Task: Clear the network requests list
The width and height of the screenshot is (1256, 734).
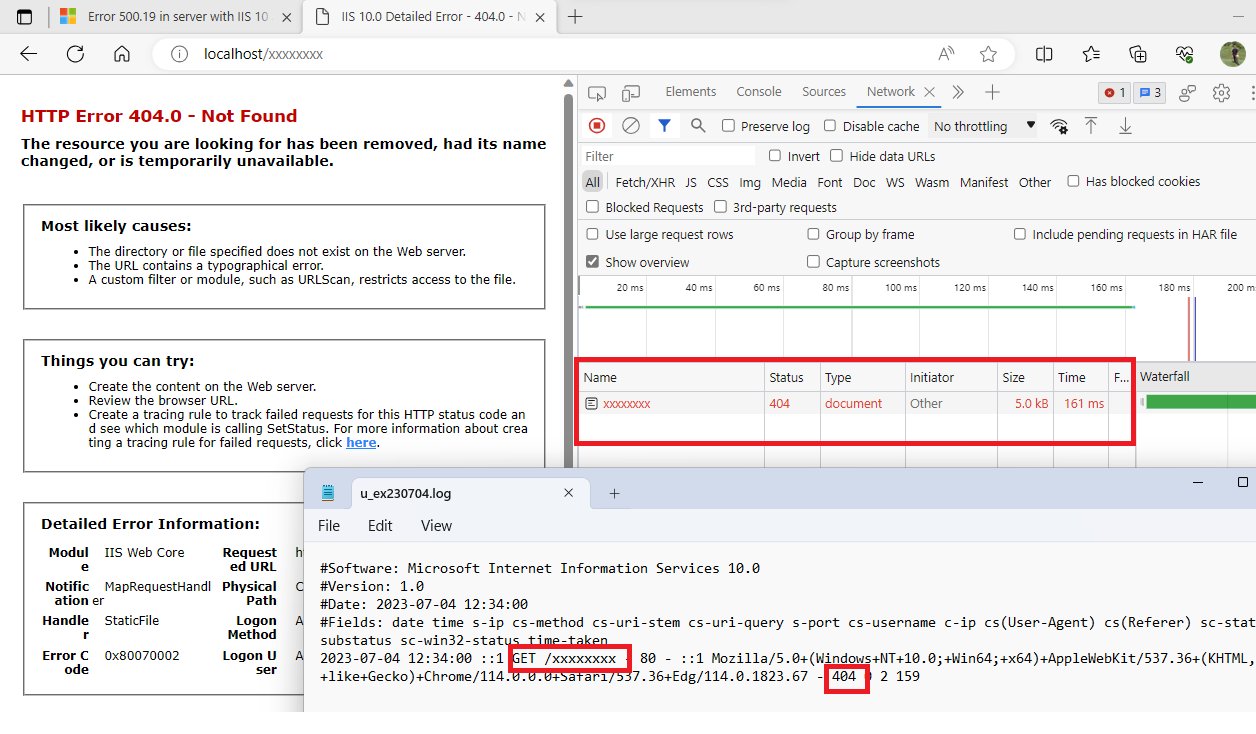Action: 631,125
